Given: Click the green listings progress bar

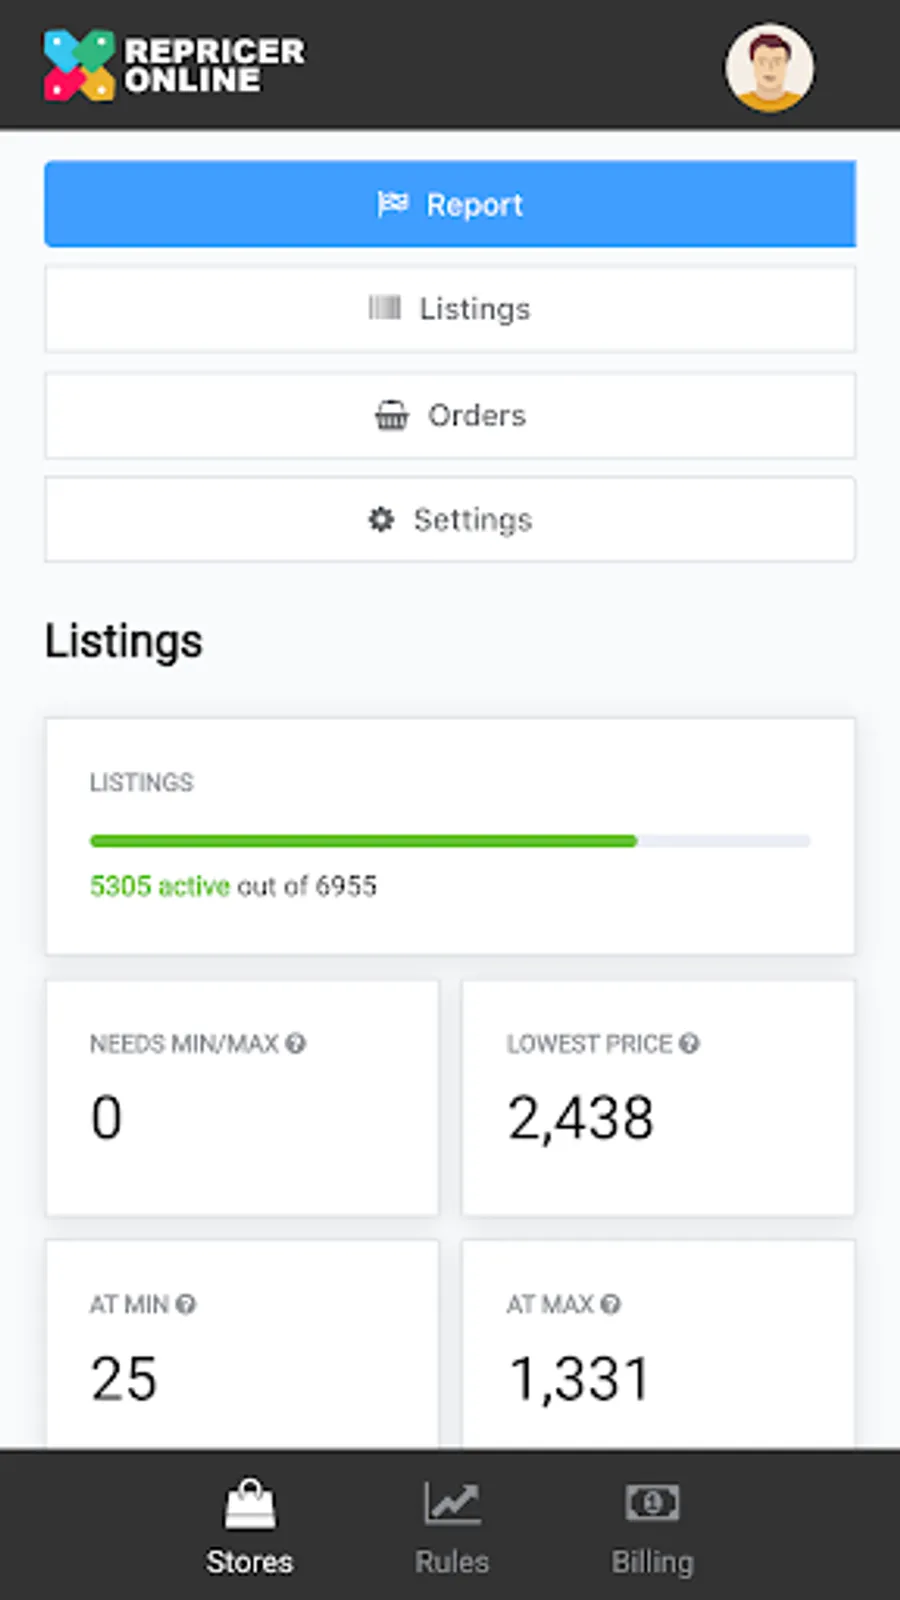Looking at the screenshot, I should 363,841.
